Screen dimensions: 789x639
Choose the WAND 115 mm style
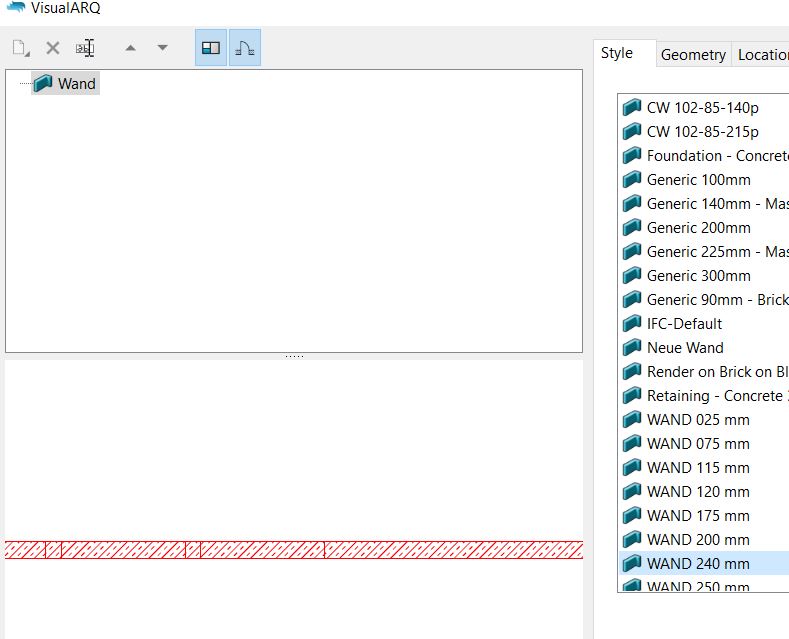tap(704, 468)
